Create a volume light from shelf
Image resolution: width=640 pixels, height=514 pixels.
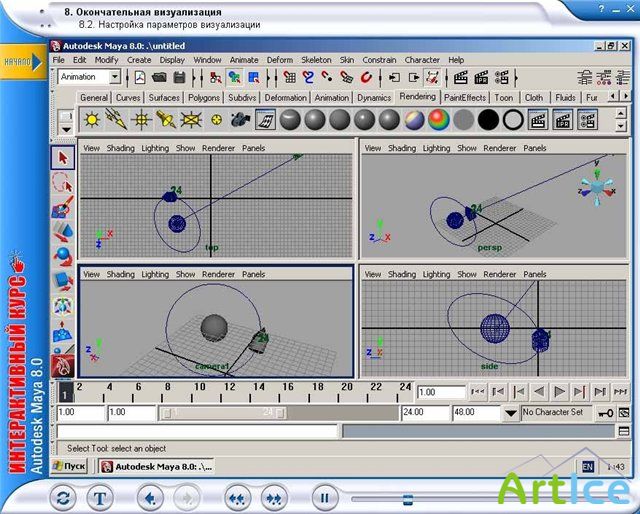point(216,120)
